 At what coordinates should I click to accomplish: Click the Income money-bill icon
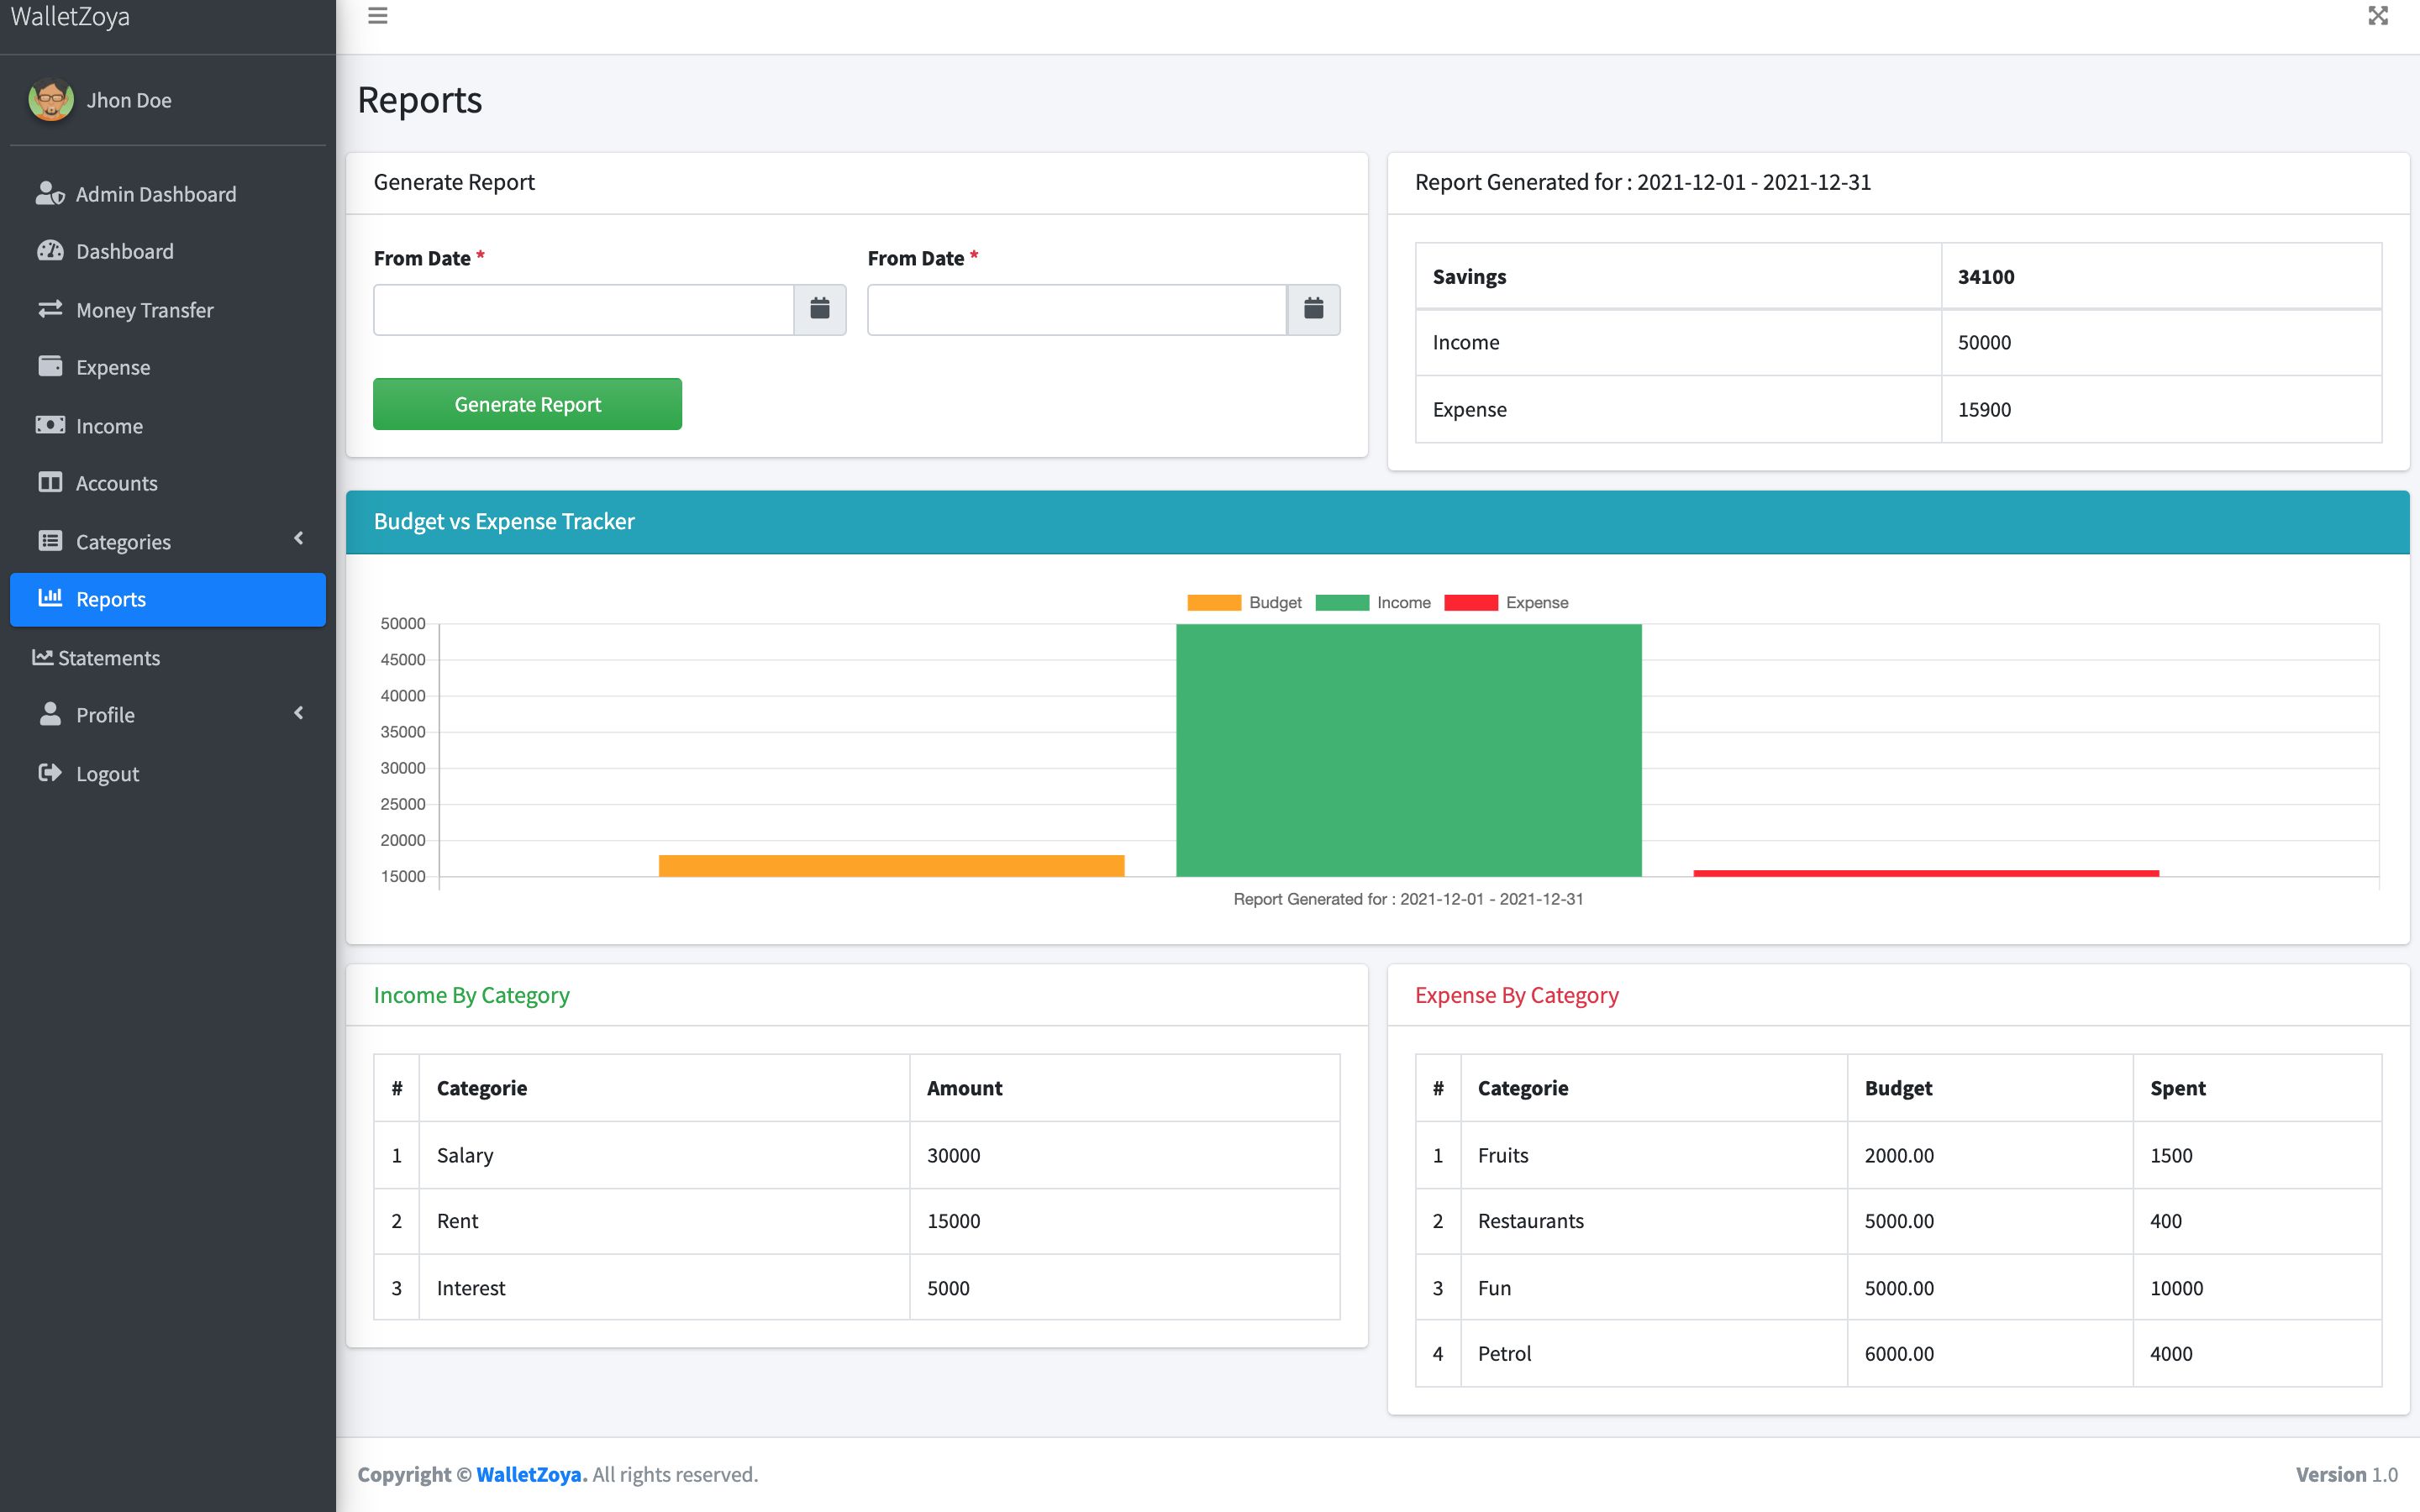click(x=50, y=425)
